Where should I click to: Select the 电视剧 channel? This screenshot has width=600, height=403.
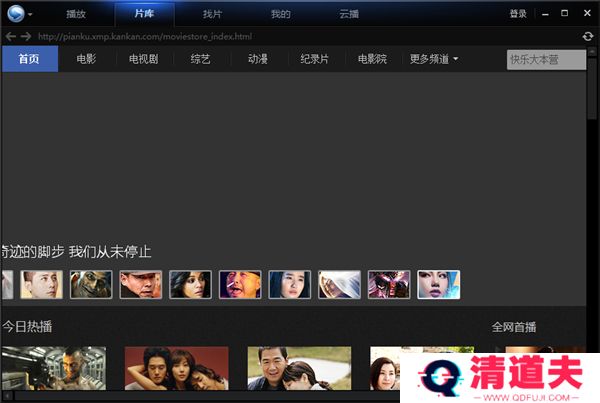pyautogui.click(x=144, y=59)
